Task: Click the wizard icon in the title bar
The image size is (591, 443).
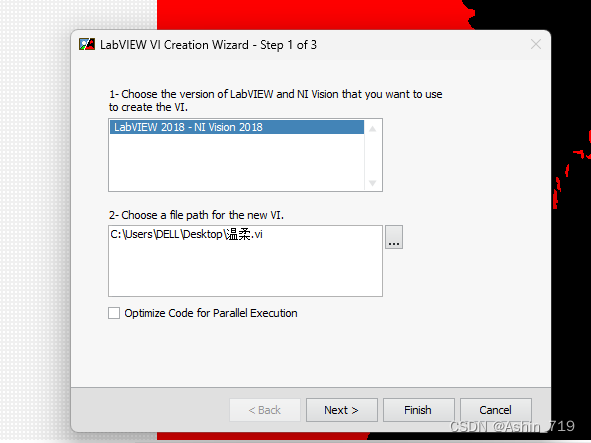Action: click(87, 44)
